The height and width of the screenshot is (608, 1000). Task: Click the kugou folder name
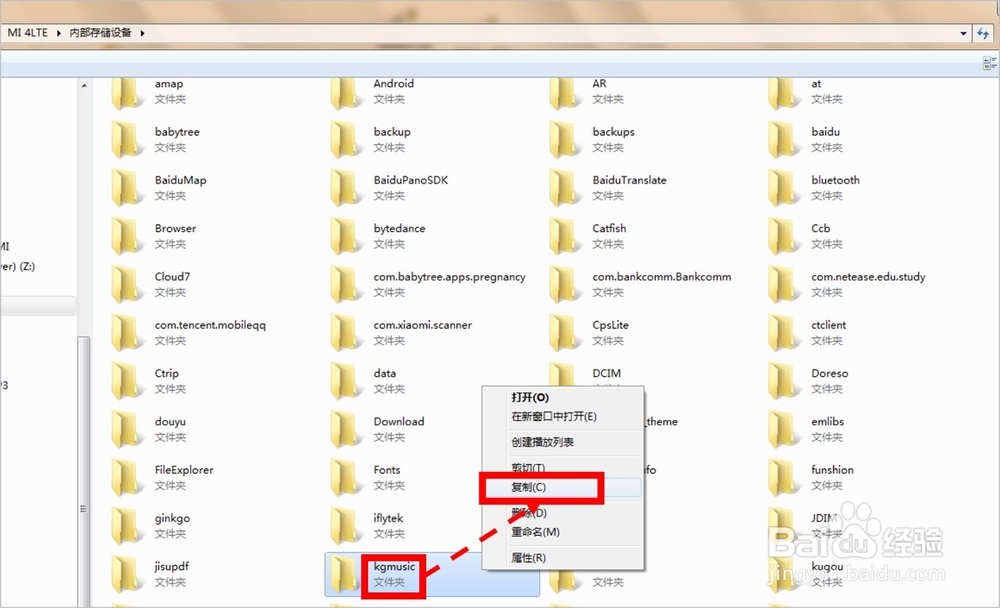point(827,567)
